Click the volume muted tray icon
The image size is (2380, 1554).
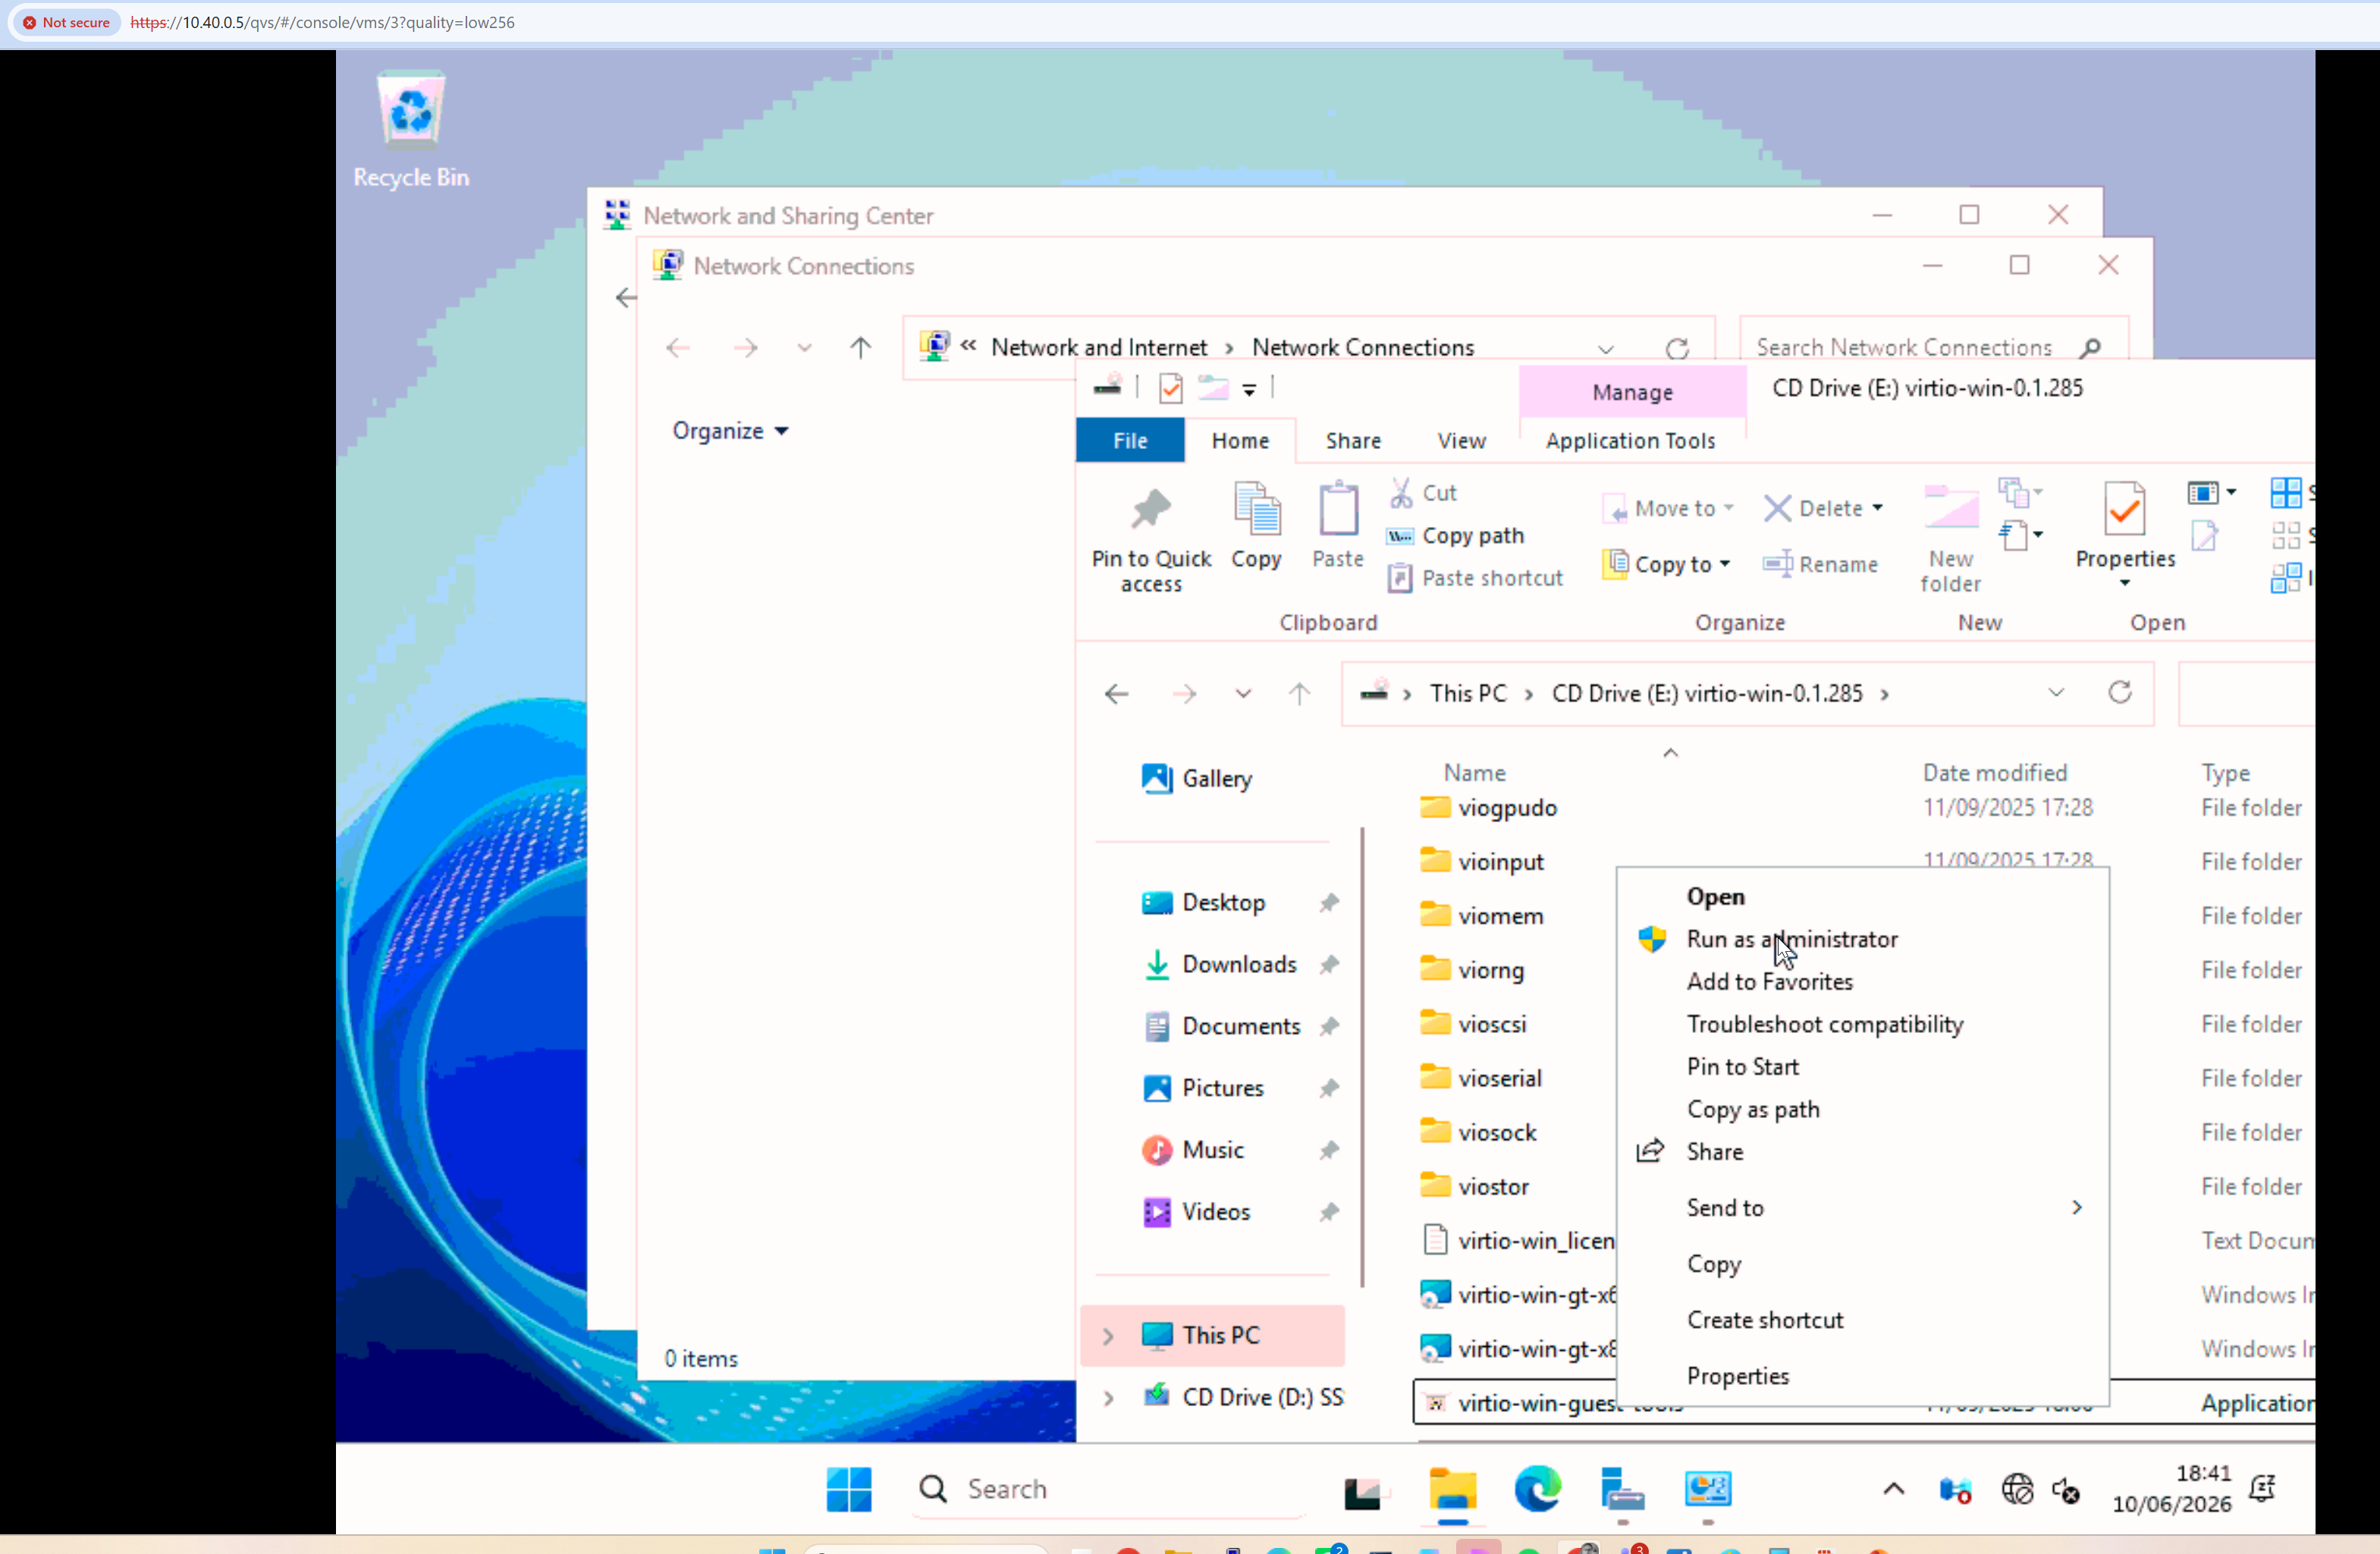[2066, 1490]
